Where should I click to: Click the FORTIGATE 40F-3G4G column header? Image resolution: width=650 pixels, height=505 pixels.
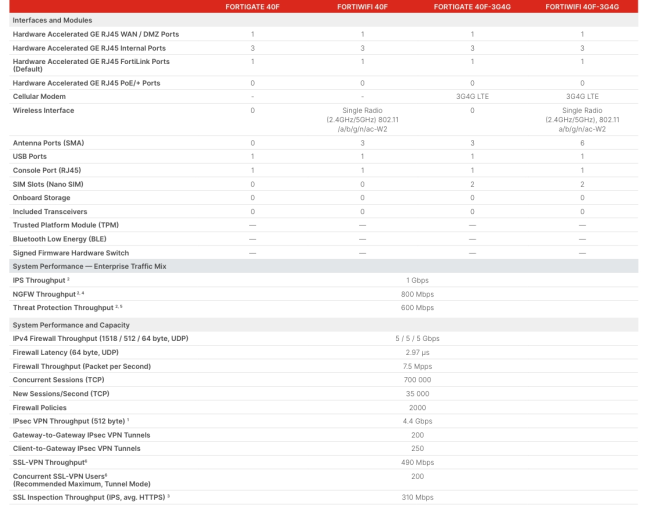(471, 7)
